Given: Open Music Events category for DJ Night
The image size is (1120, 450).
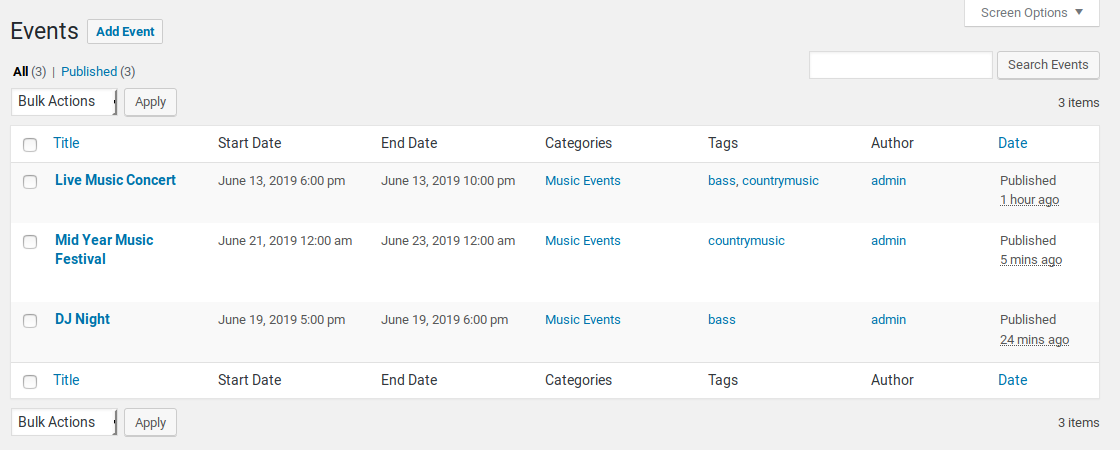Looking at the screenshot, I should (x=583, y=320).
